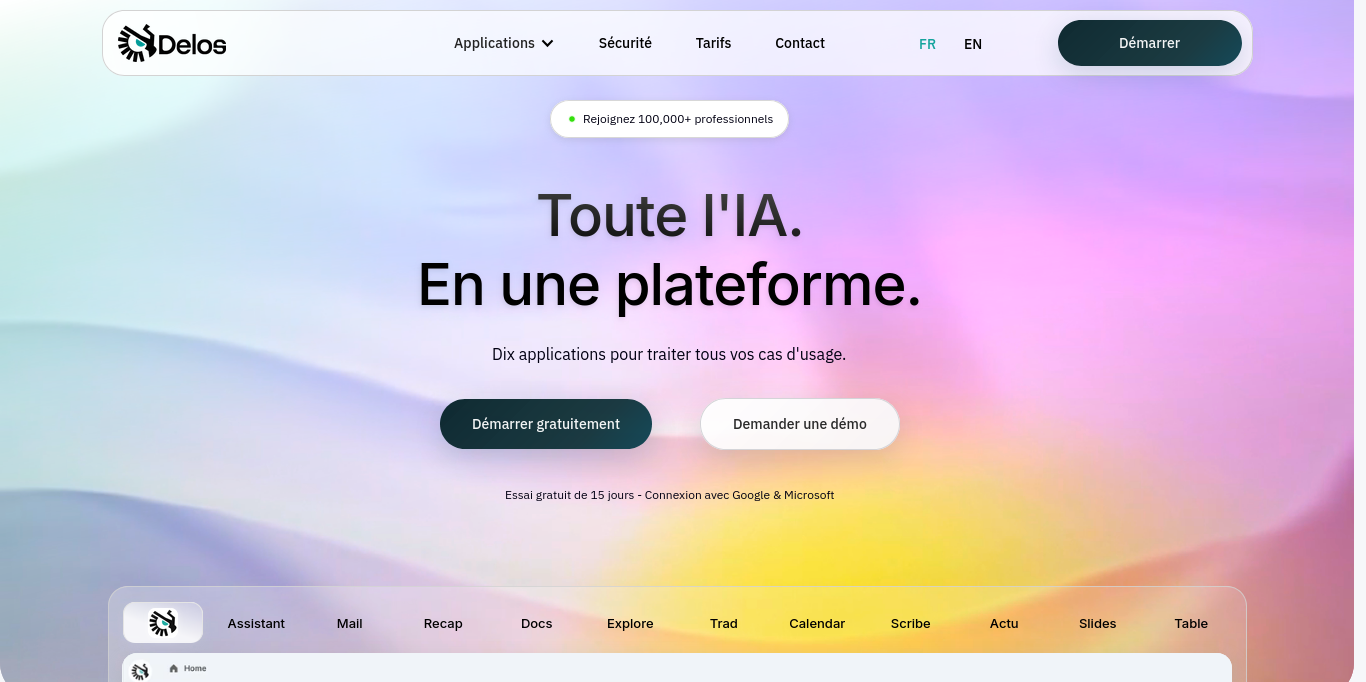Select the Calendar tab
1366x682 pixels.
point(817,623)
